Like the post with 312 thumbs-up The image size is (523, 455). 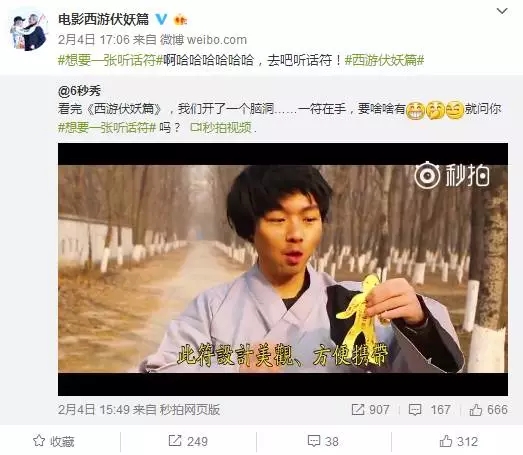(446, 441)
